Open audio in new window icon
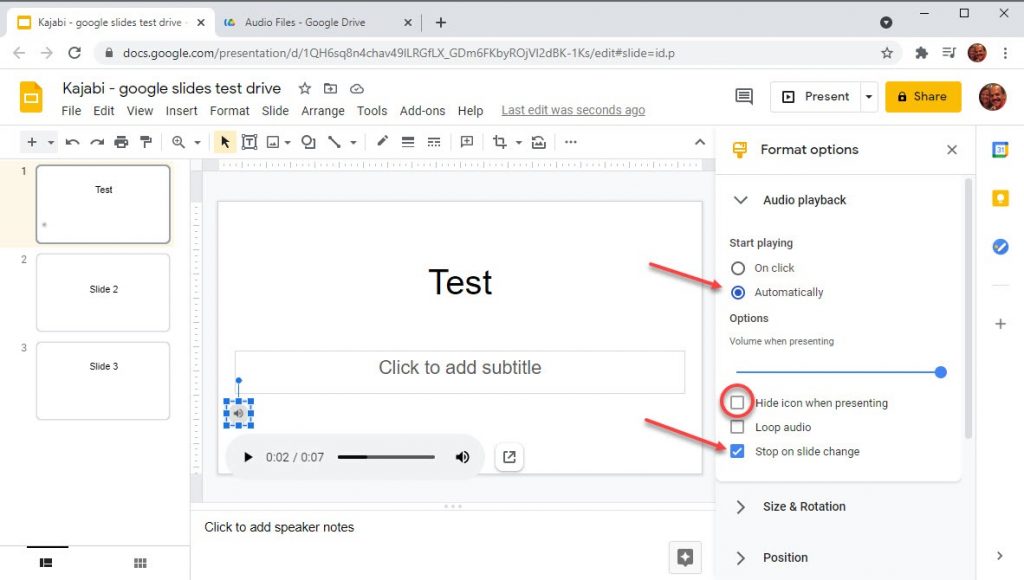Screen dimensions: 1024x580 509,457
